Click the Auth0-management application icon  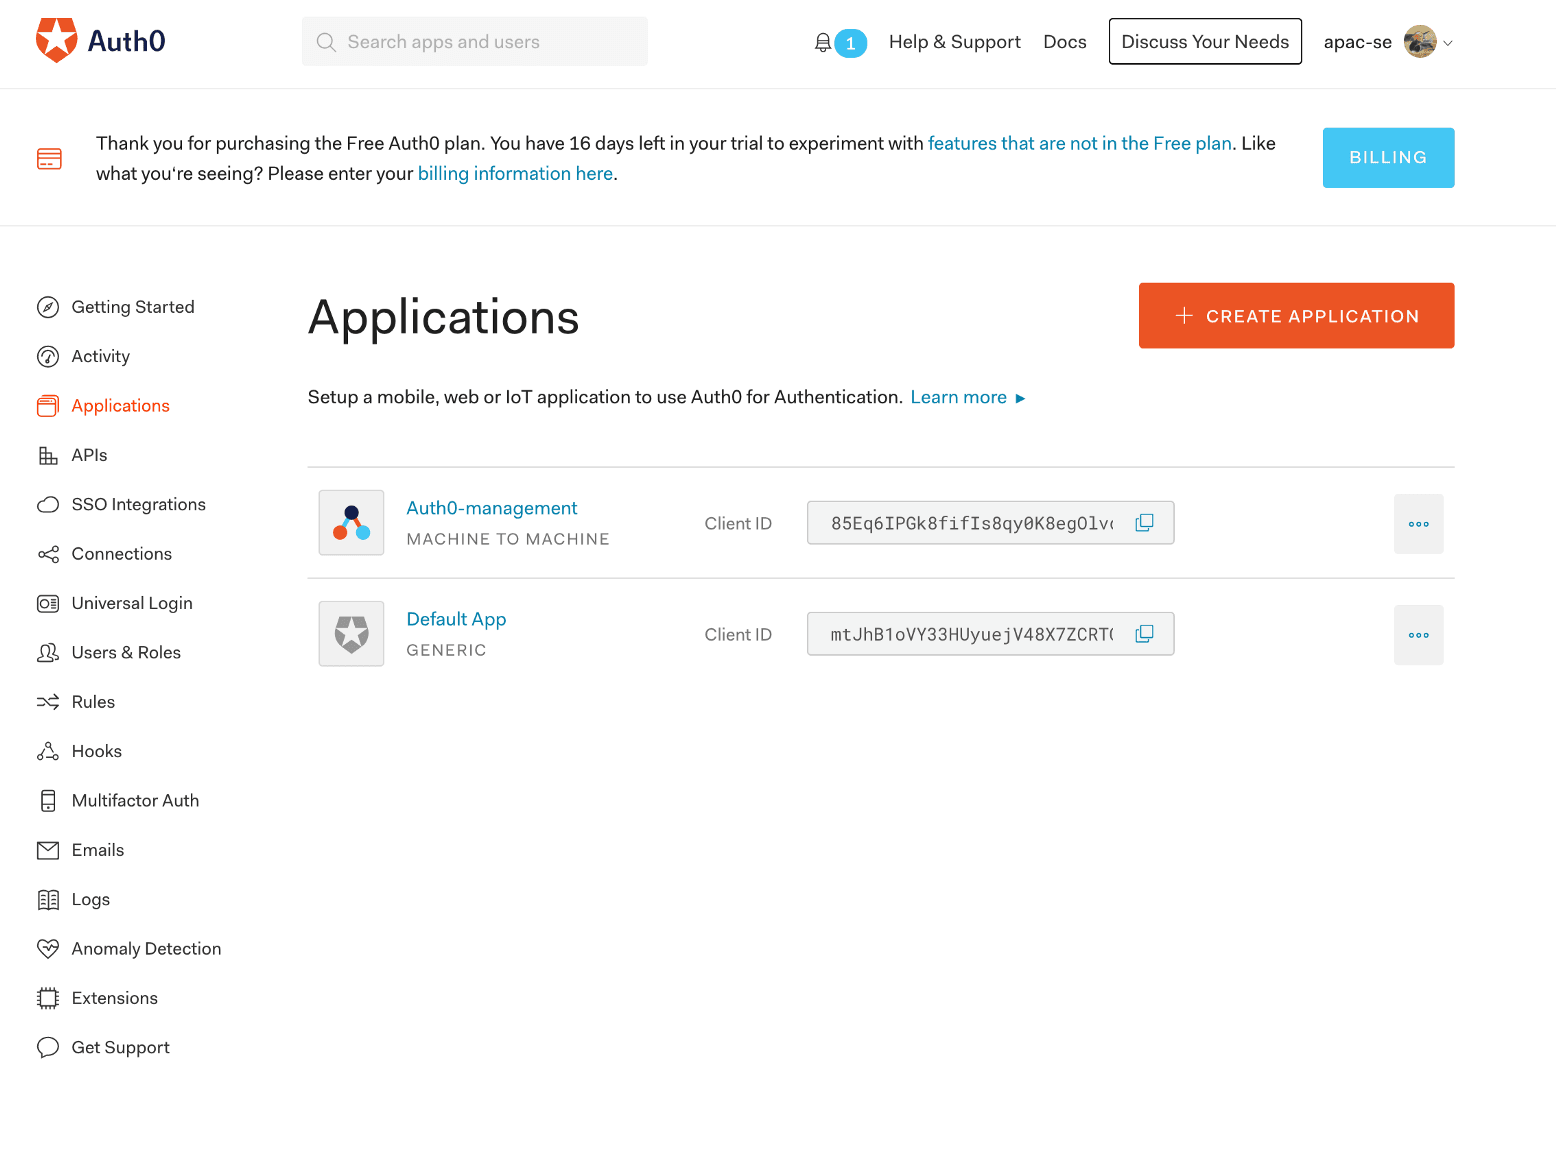[351, 523]
